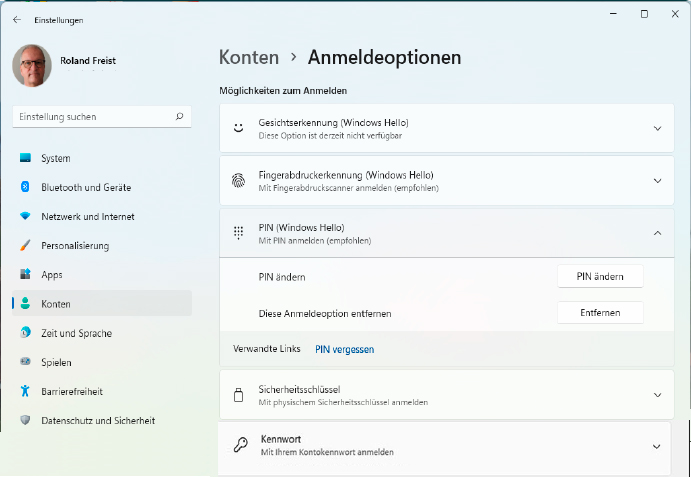Click the fingerprint icon for Fingerabdruckerkennung
Screen dimensions: 691x477
[x=238, y=181]
